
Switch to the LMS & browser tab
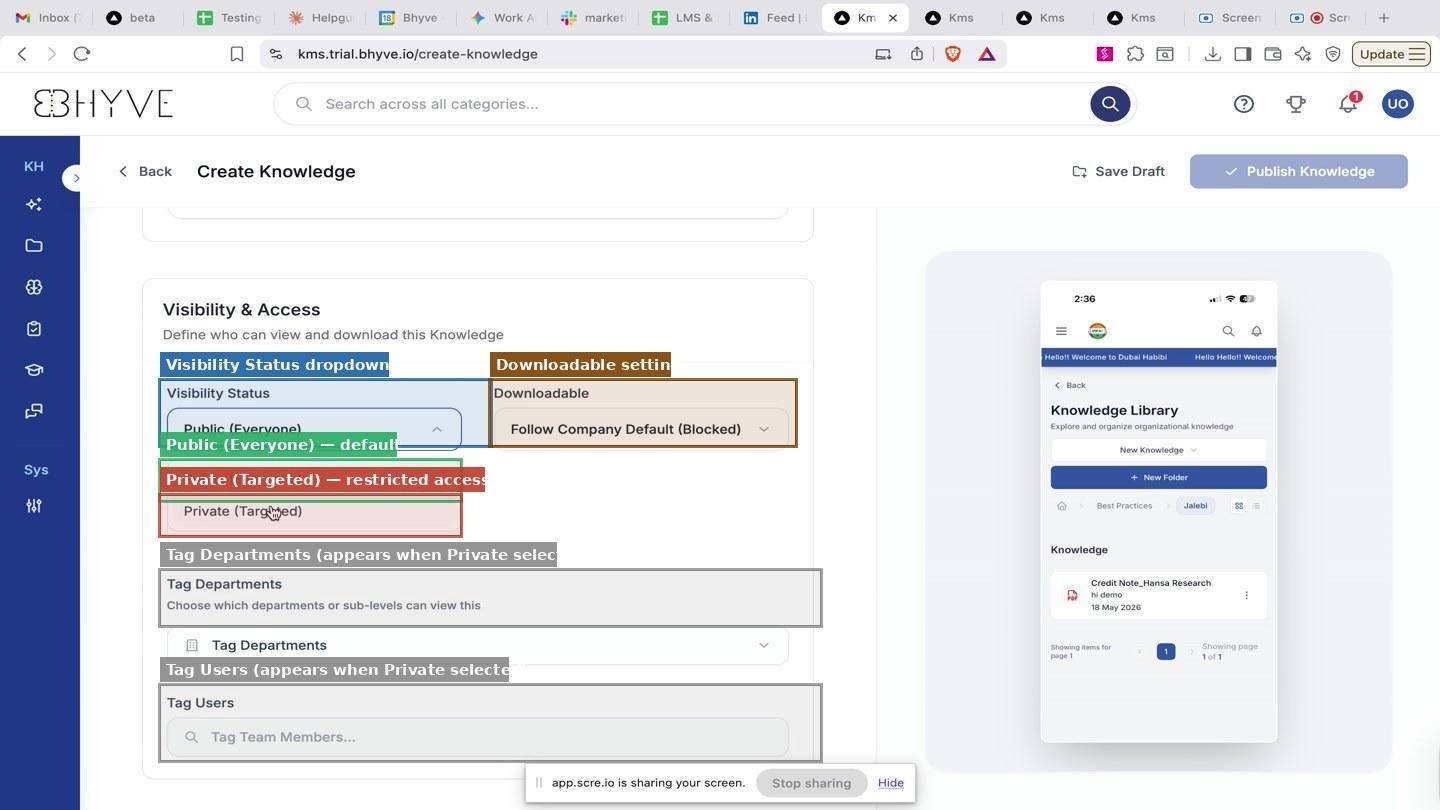pos(683,17)
